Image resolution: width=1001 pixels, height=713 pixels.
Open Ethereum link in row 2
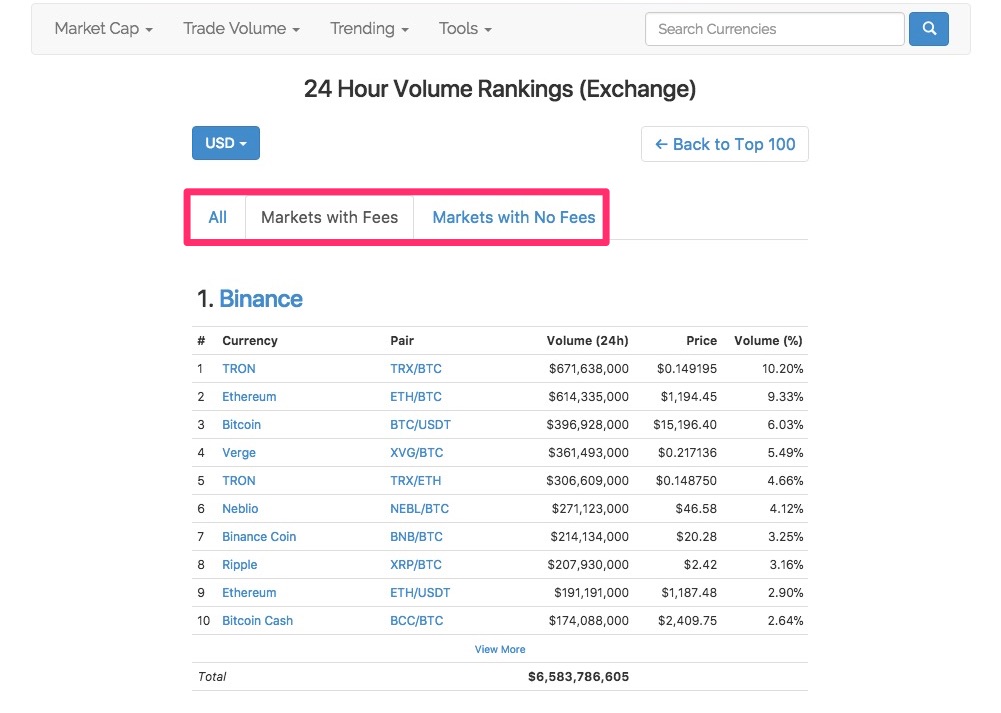249,397
